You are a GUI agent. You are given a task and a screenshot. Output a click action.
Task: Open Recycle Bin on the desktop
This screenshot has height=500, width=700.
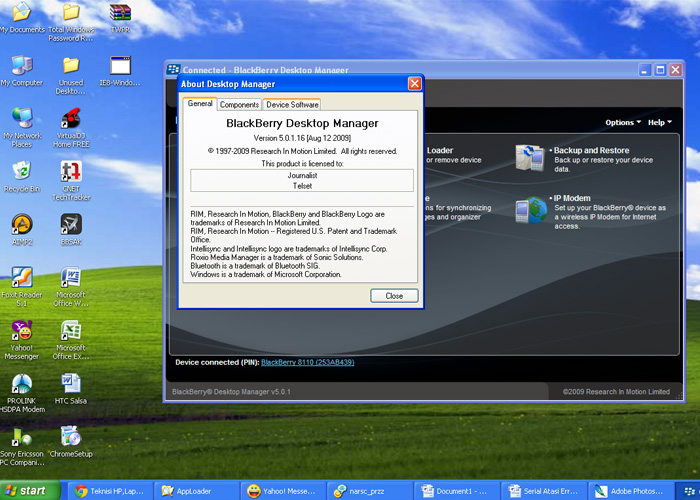[21, 169]
